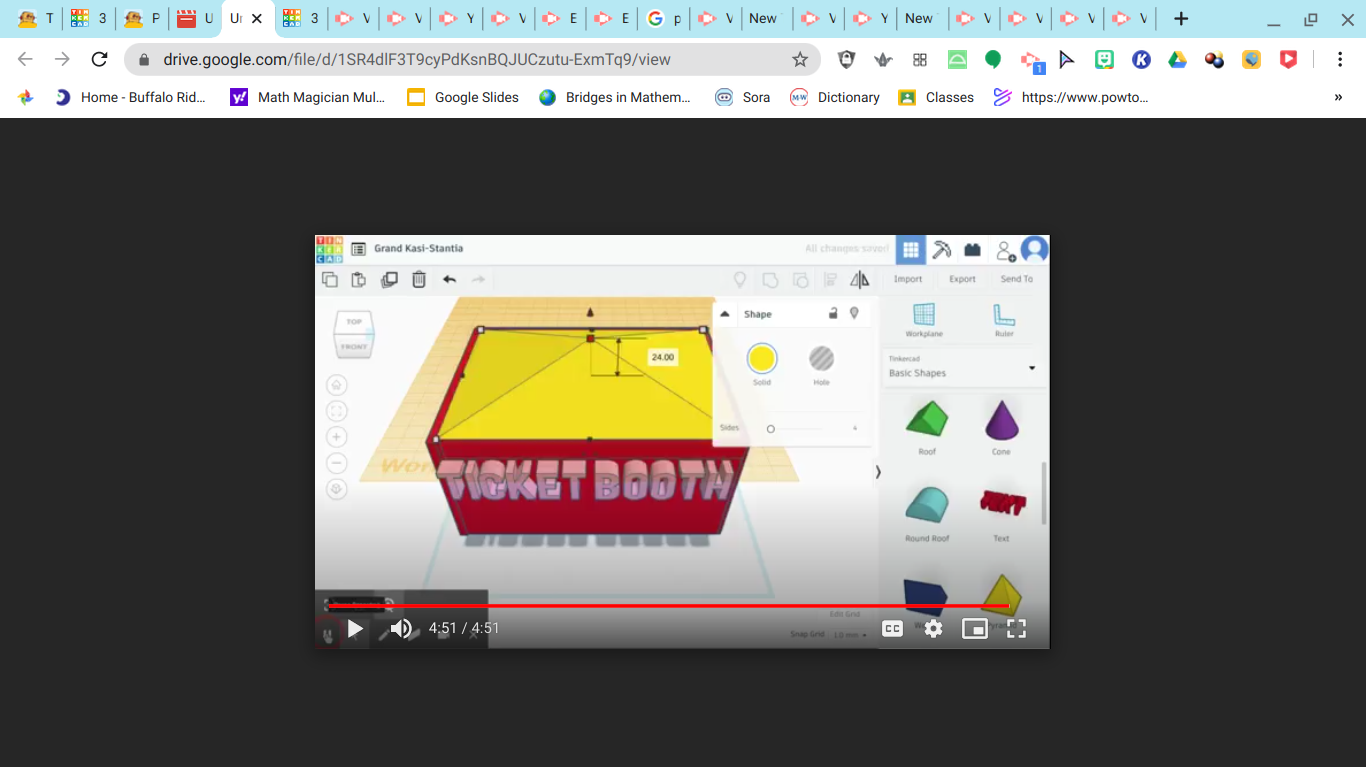Reload the Google Drive page
Screen dimensions: 1366x768
(99, 60)
